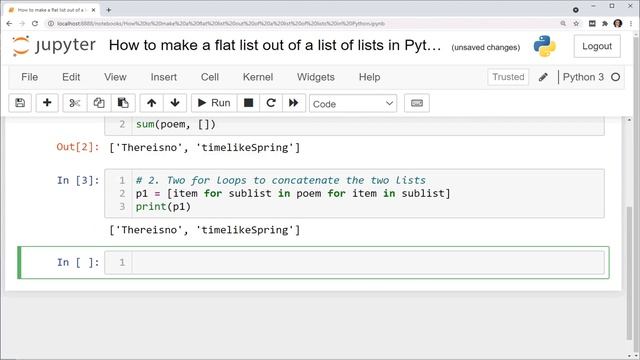Bookmark this page with star icon
640x360 pixels.
click(576, 24)
